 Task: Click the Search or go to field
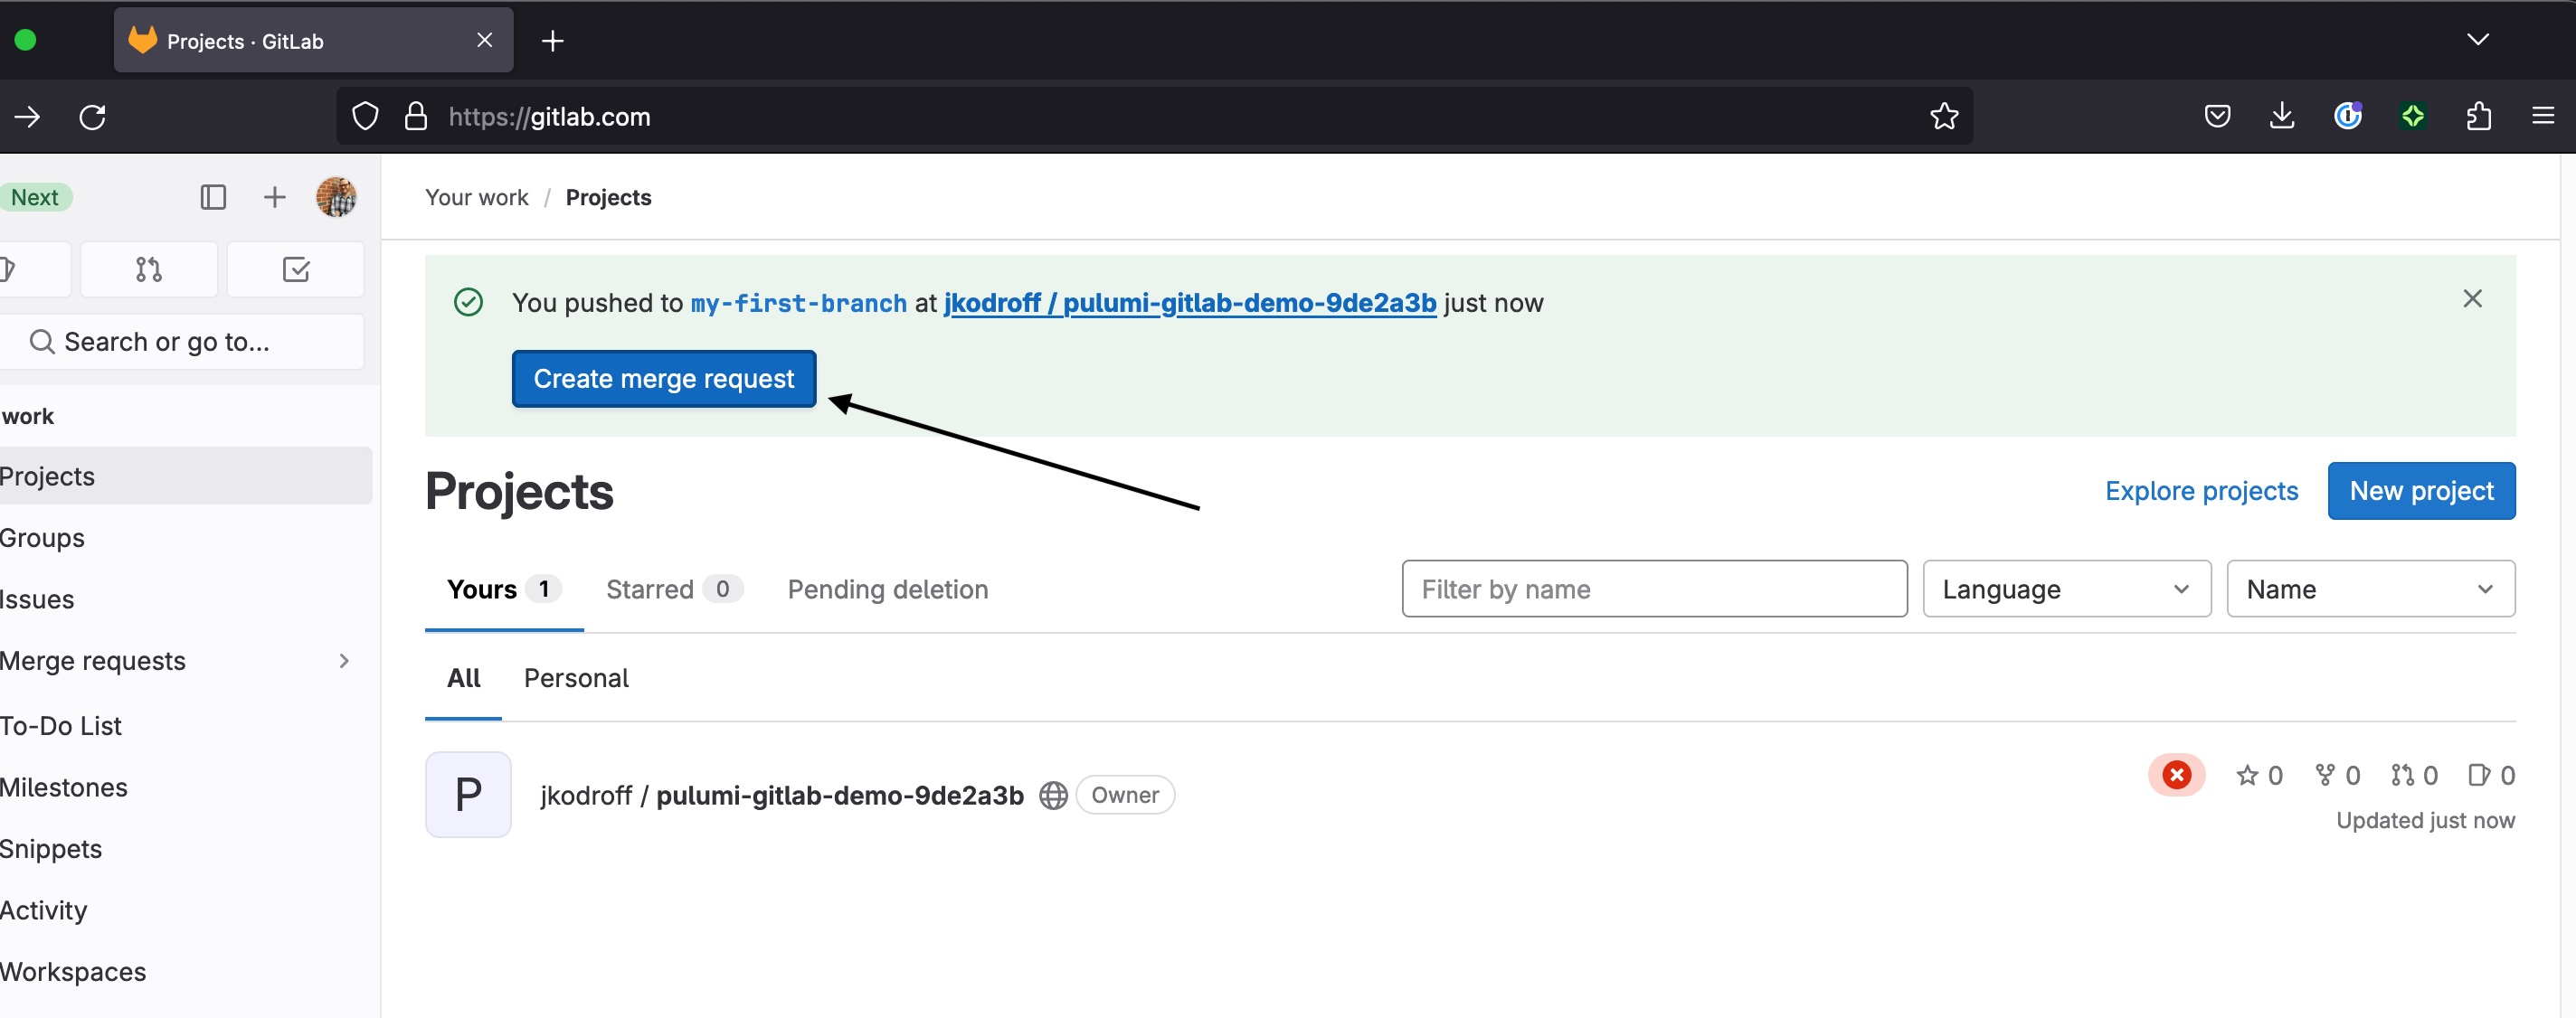pyautogui.click(x=180, y=342)
